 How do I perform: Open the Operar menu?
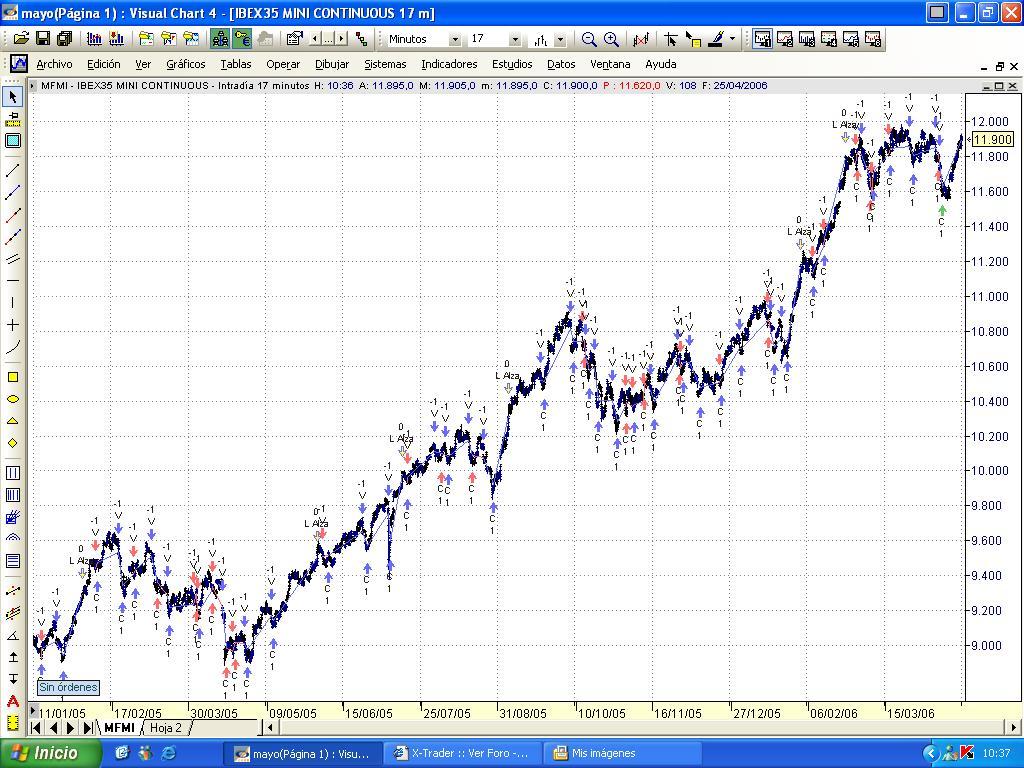coord(283,64)
